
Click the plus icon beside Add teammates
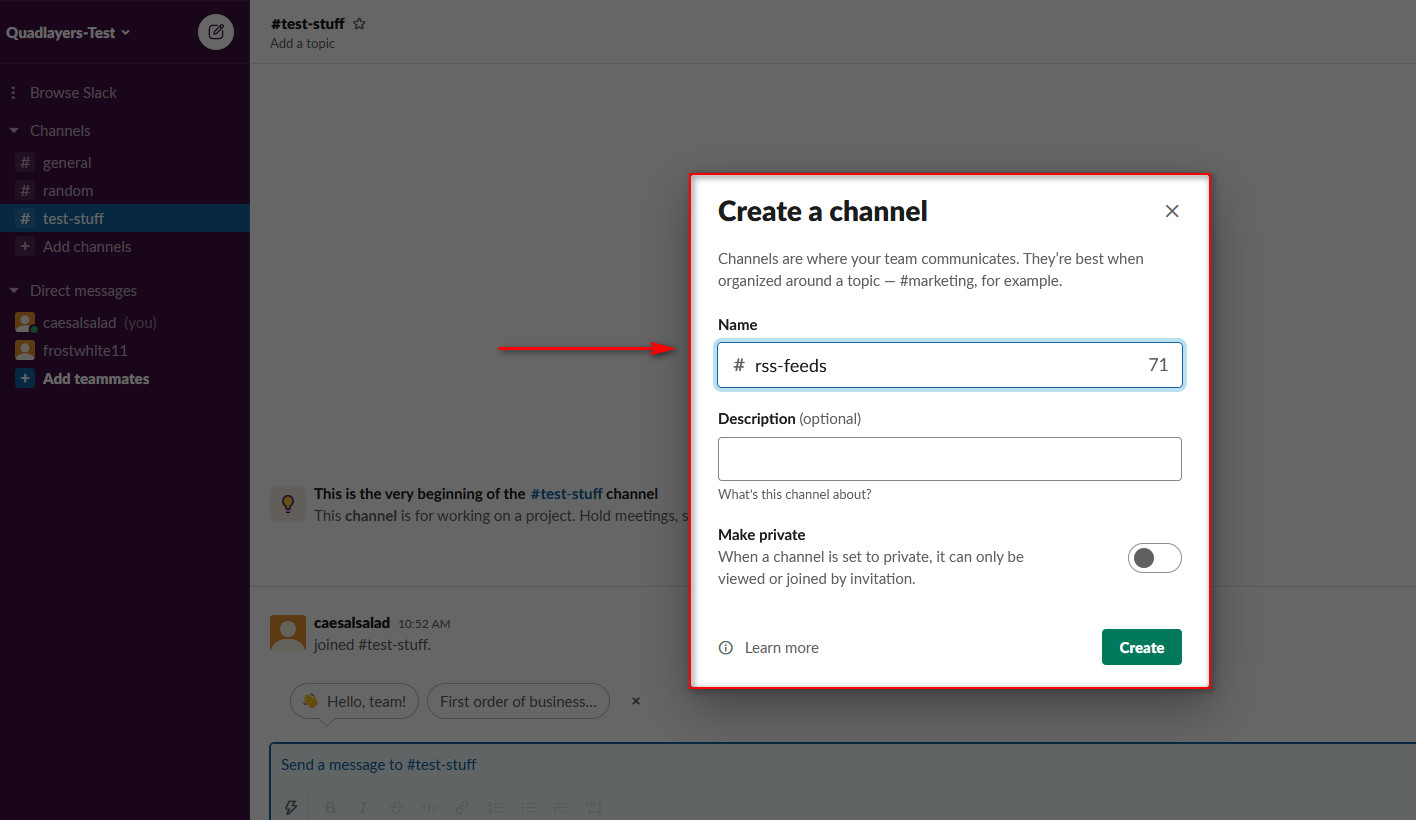[25, 379]
